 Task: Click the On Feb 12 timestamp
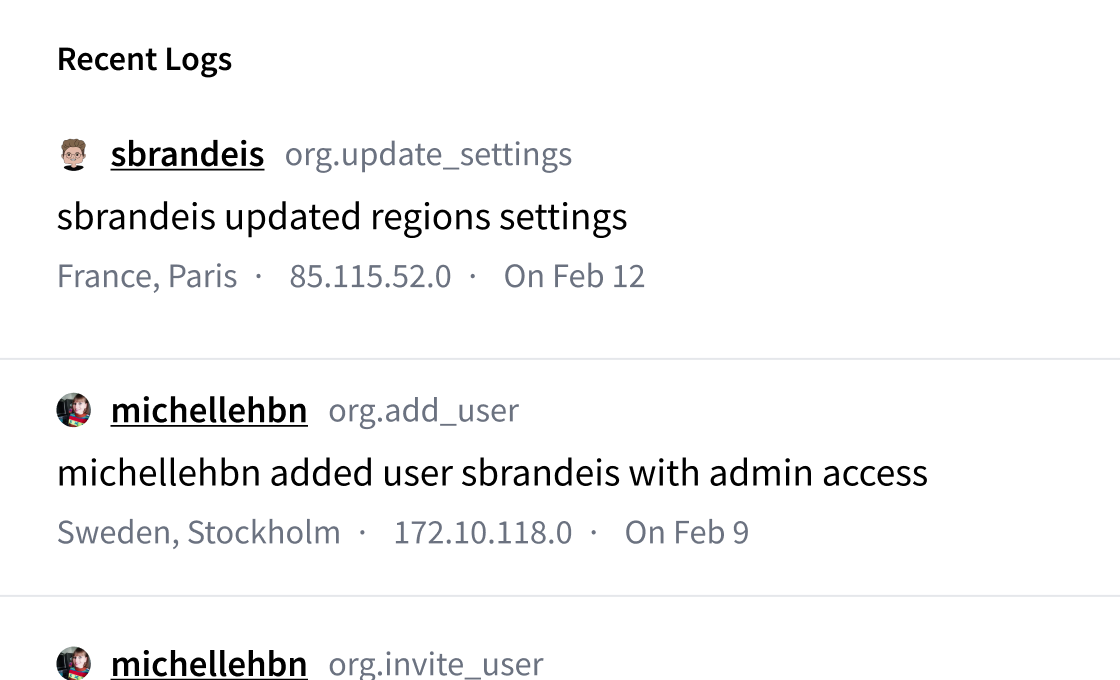[573, 275]
